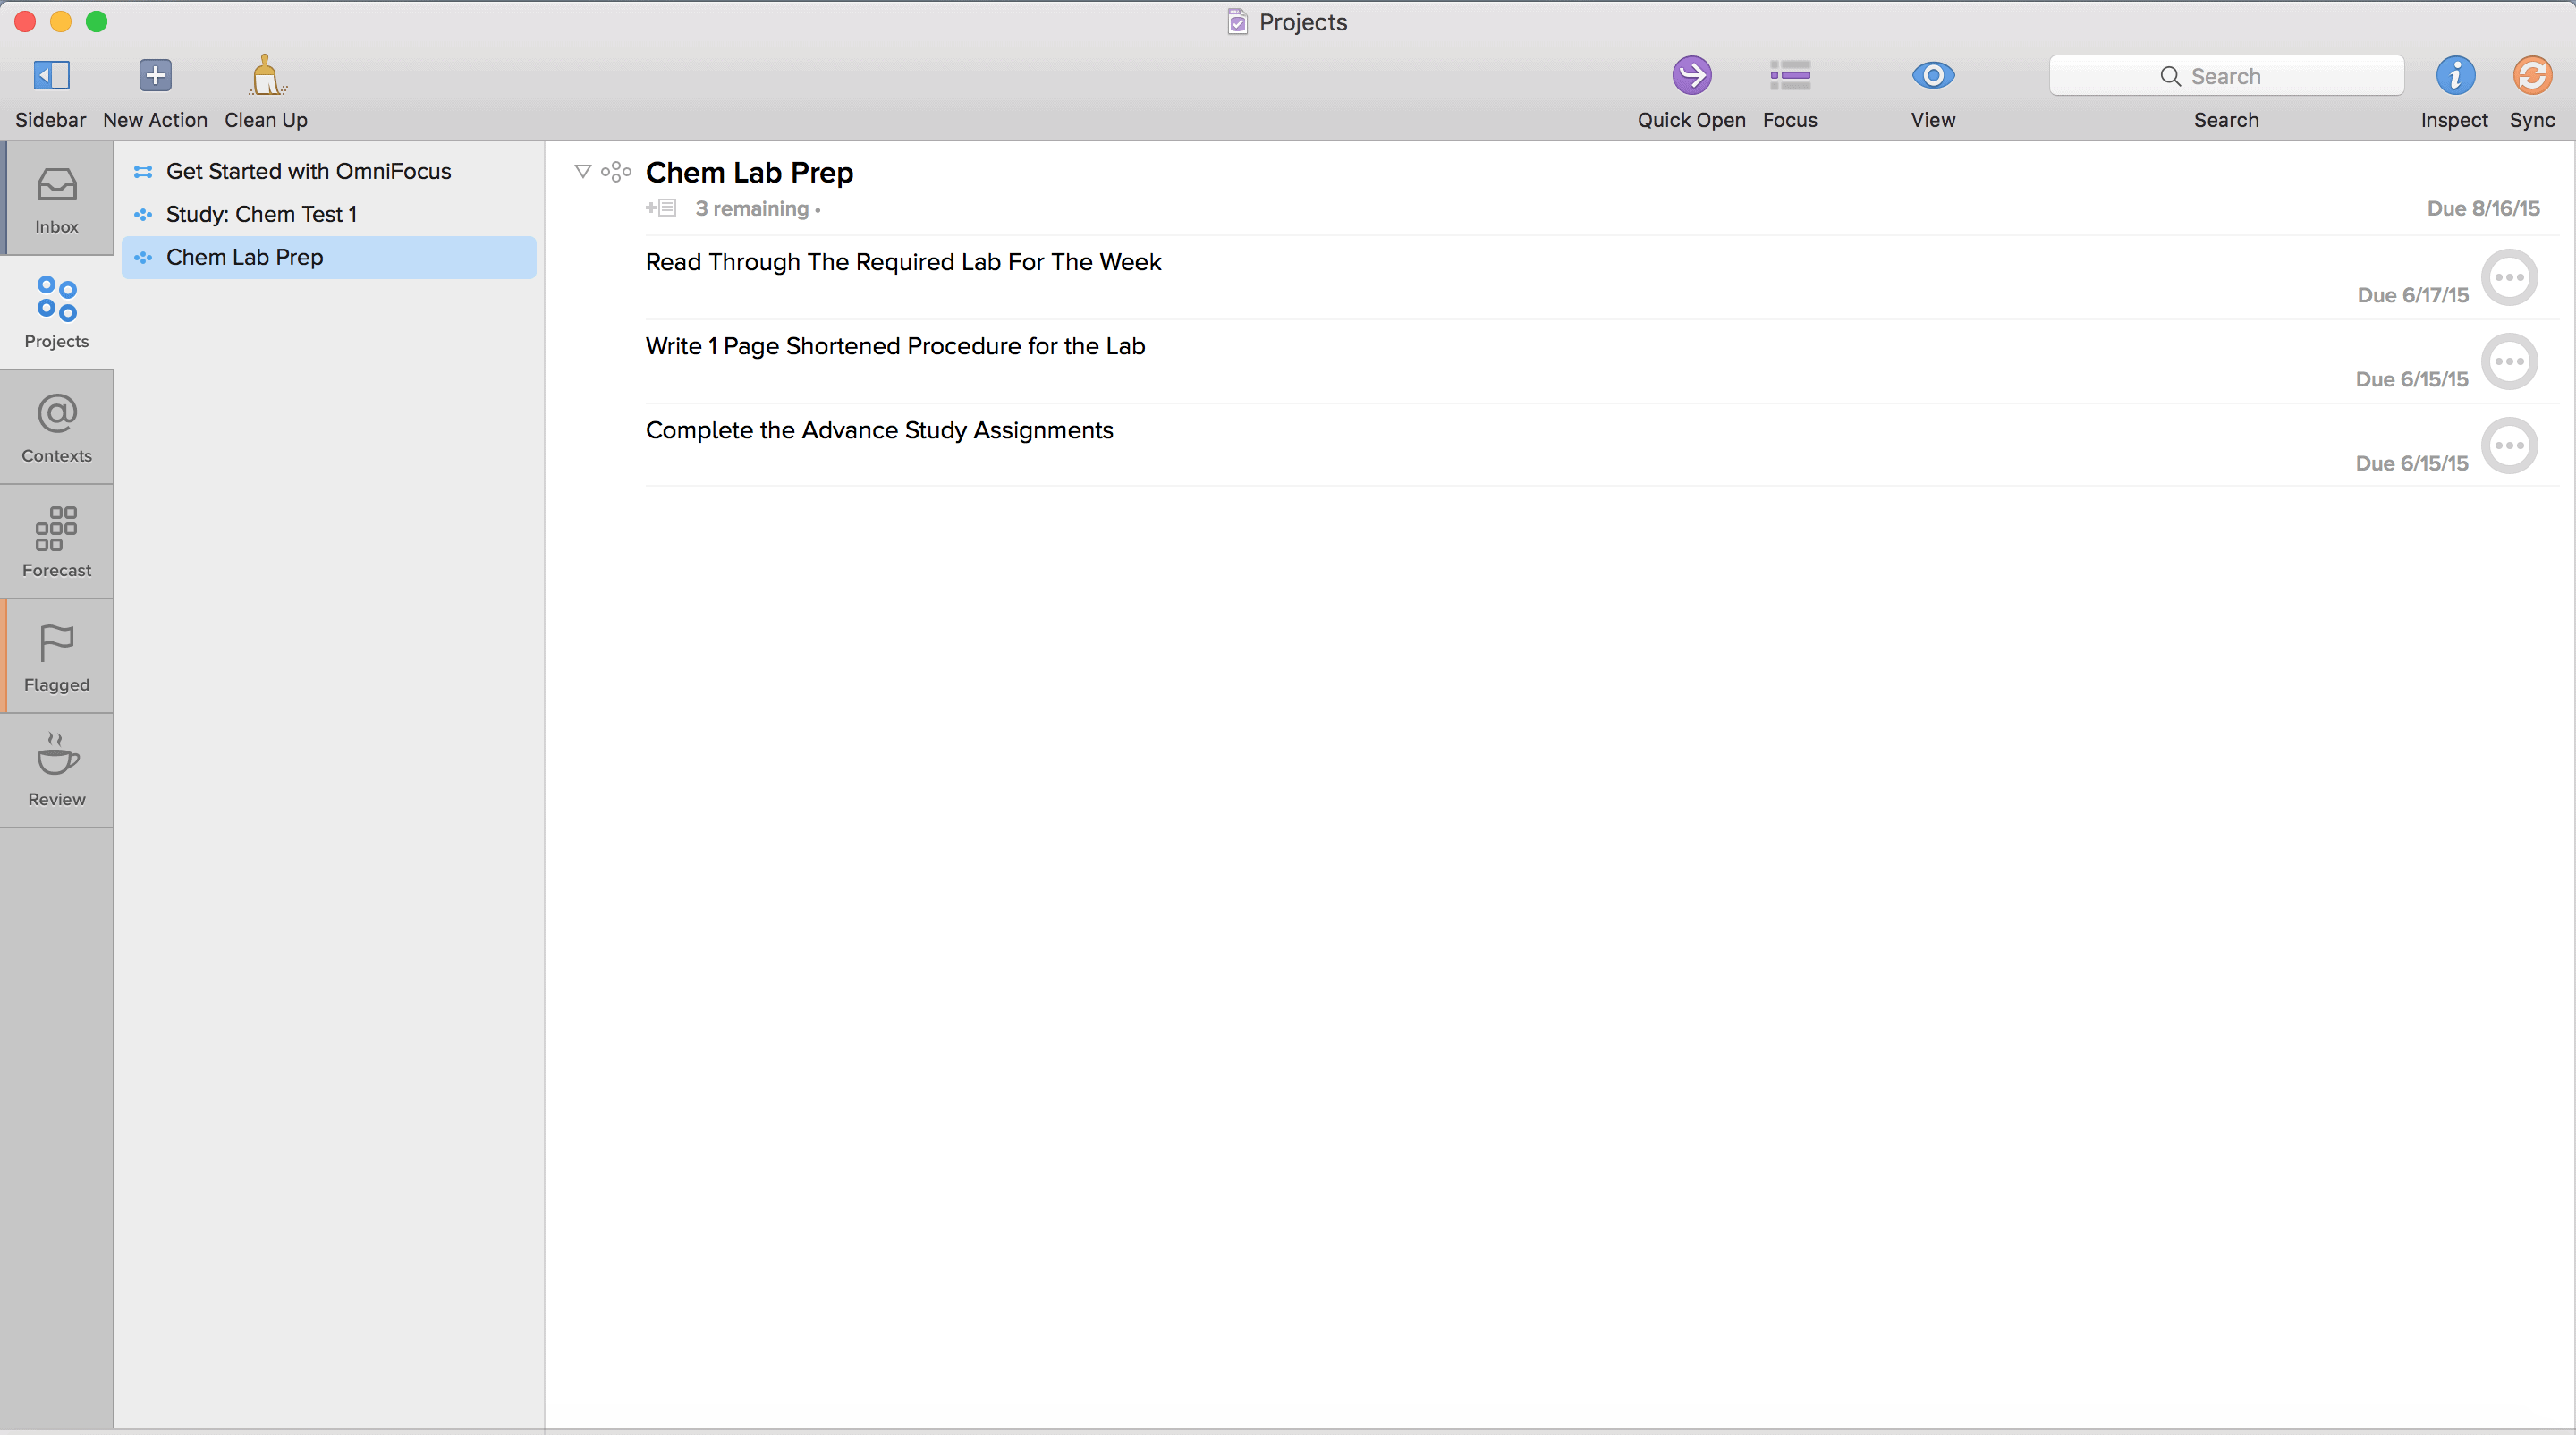The height and width of the screenshot is (1435, 2576).
Task: Switch to the Inbox perspective
Action: [57, 199]
